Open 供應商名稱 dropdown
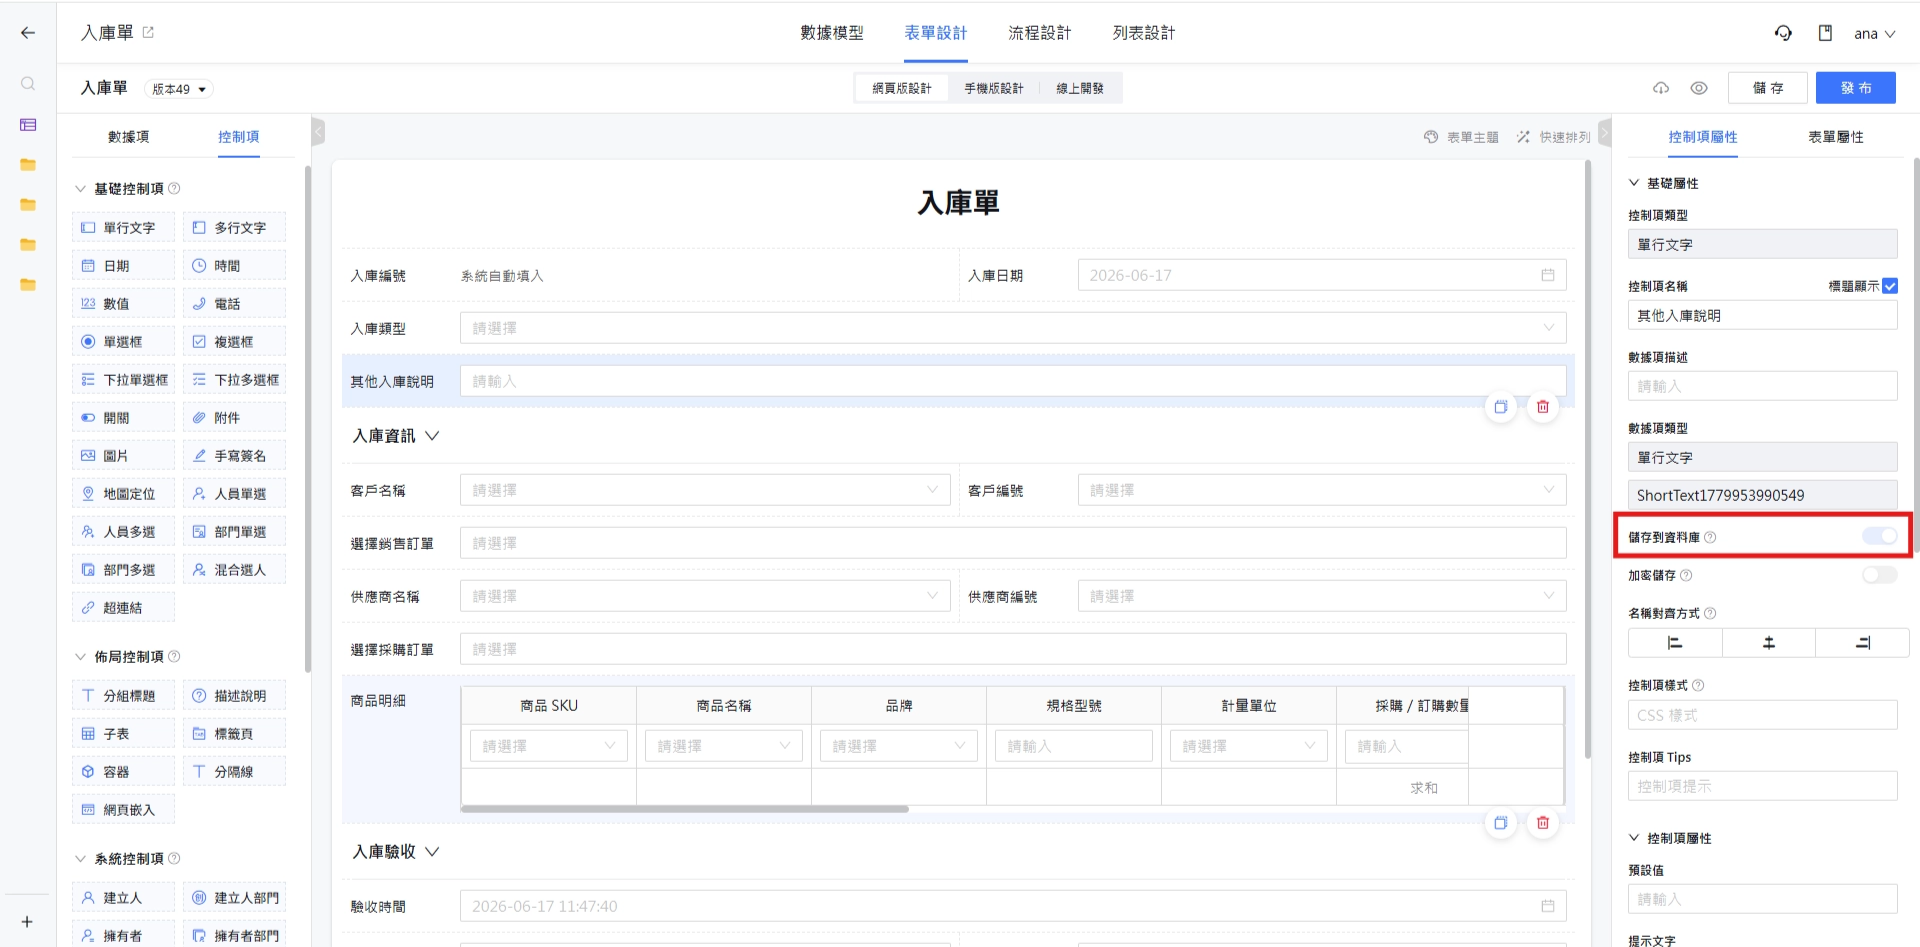This screenshot has height=947, width=1920. [705, 596]
